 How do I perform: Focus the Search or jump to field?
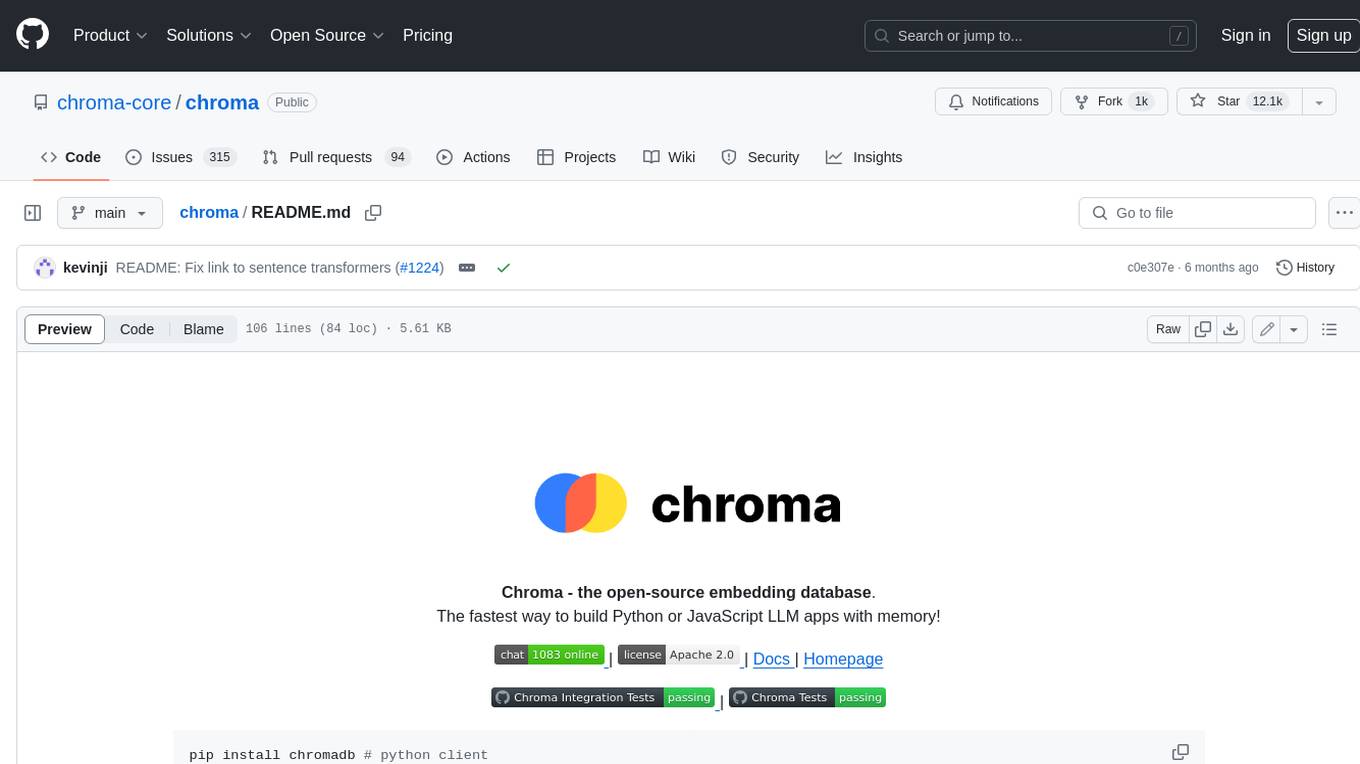coord(1031,35)
